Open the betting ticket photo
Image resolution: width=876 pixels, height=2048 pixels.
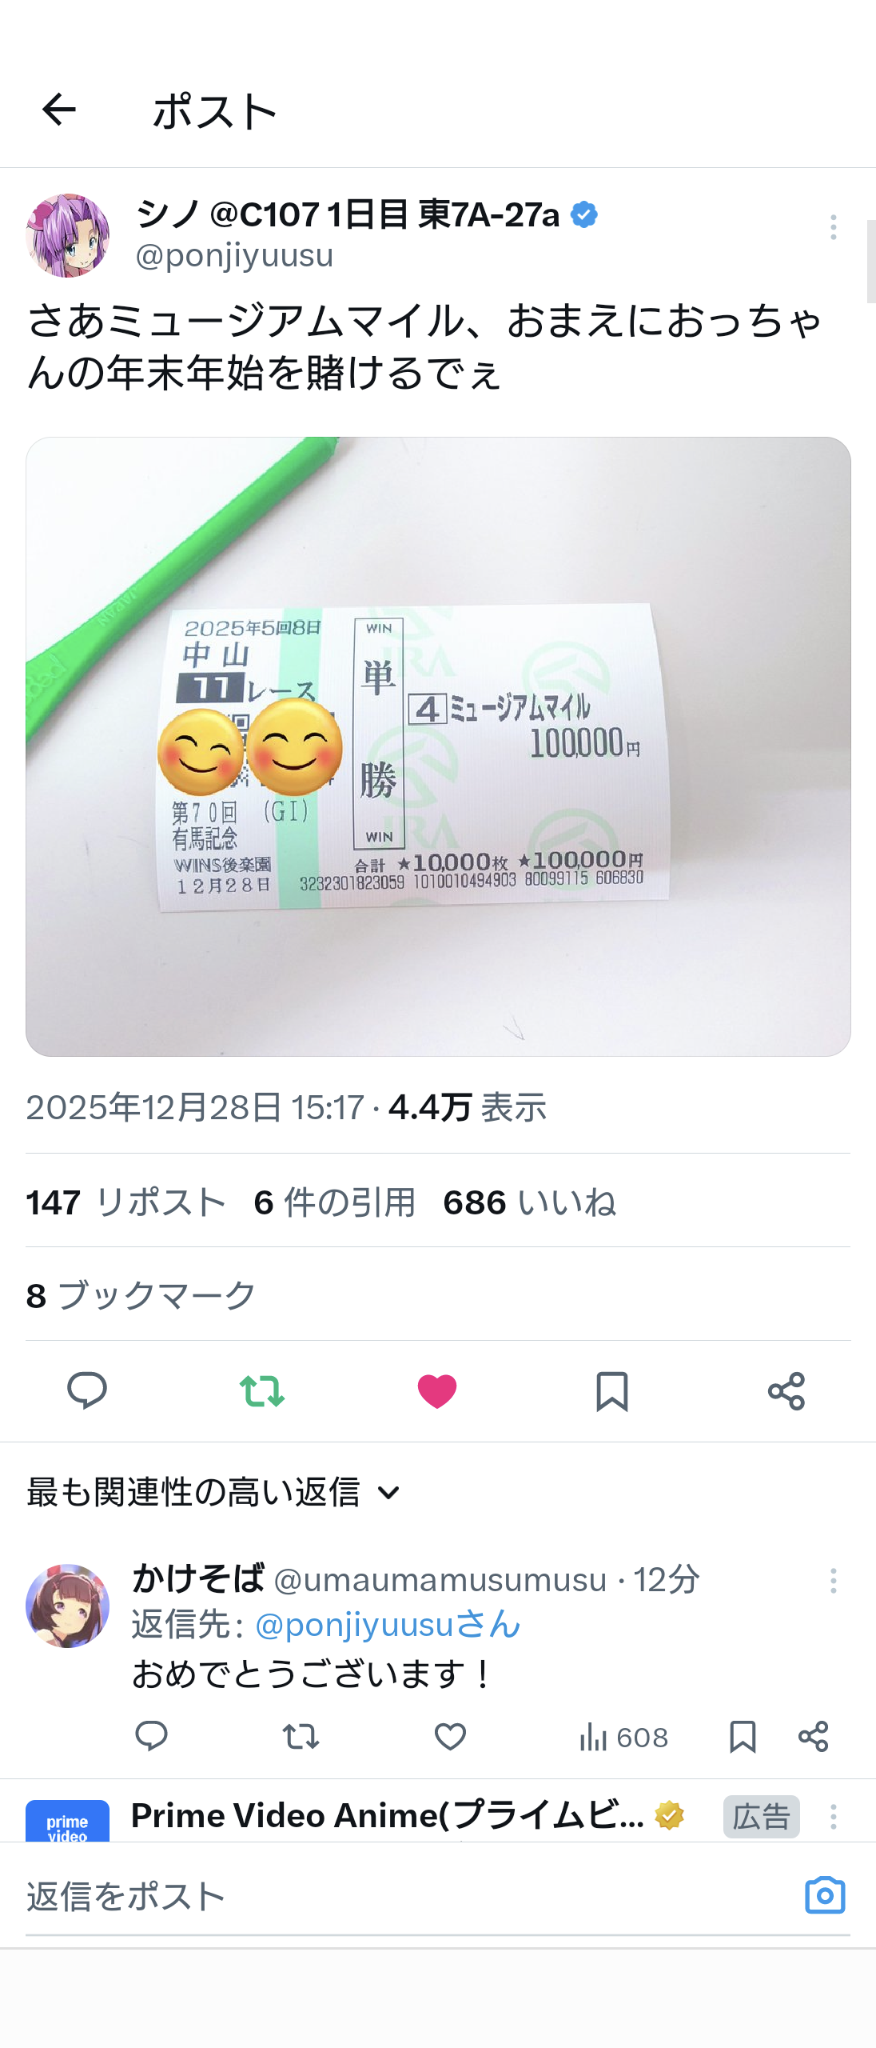coord(438,746)
